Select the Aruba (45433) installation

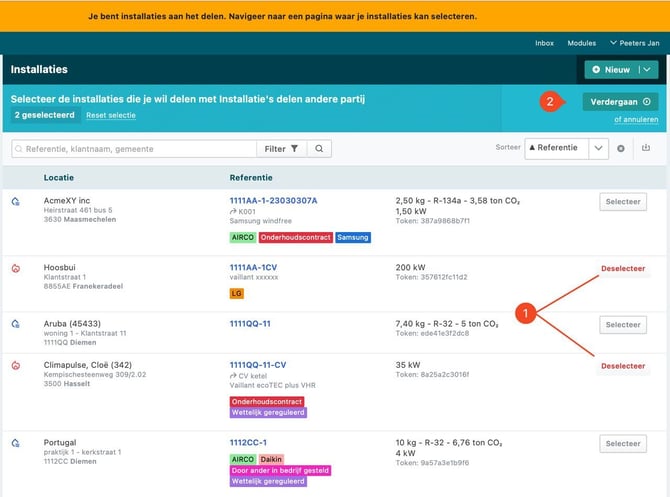[x=623, y=325]
